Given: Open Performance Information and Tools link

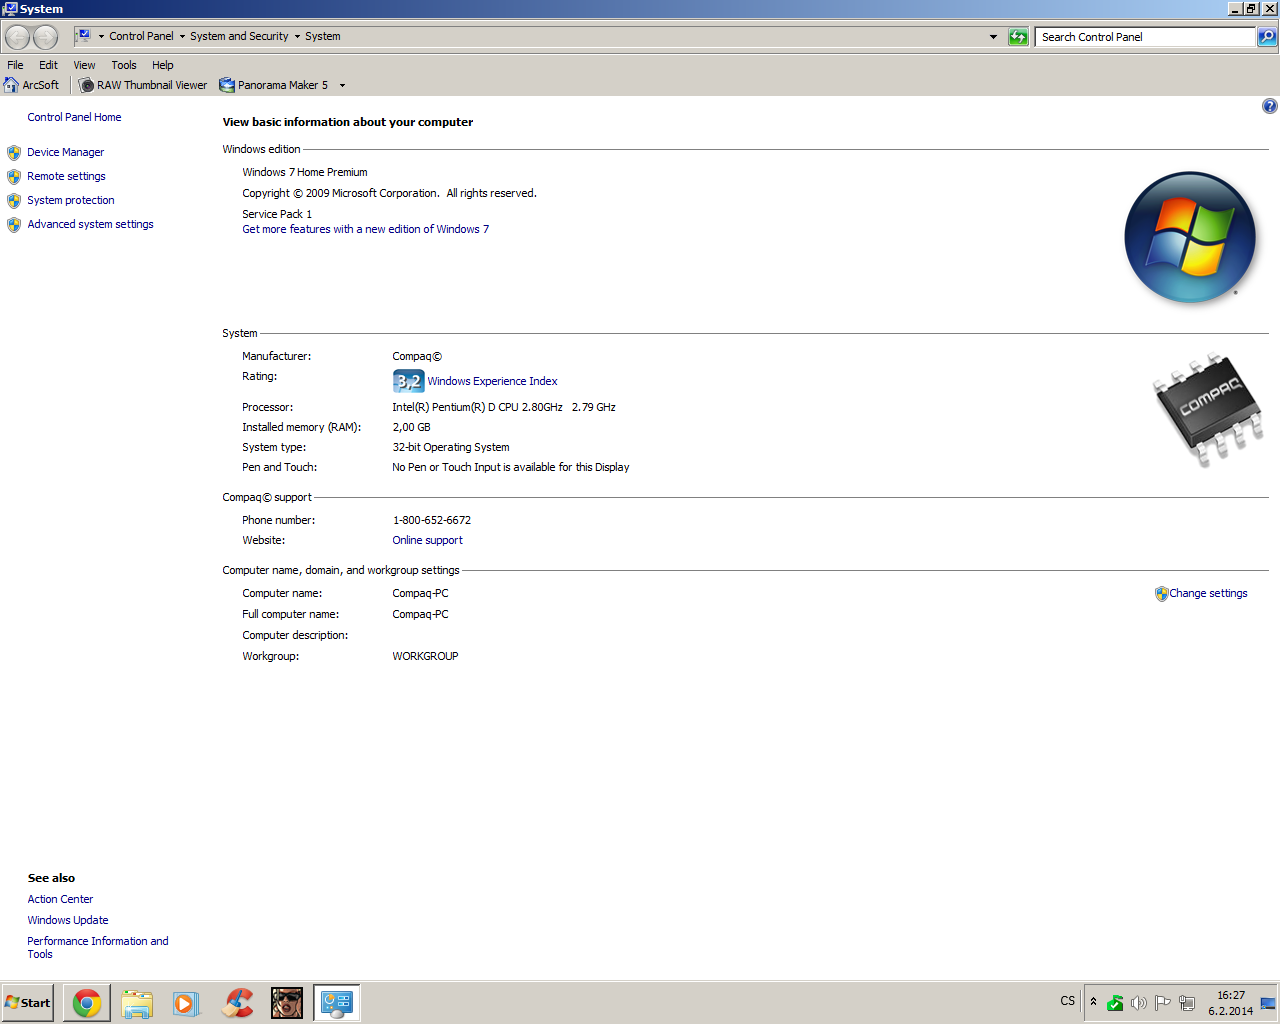Looking at the screenshot, I should (98, 947).
